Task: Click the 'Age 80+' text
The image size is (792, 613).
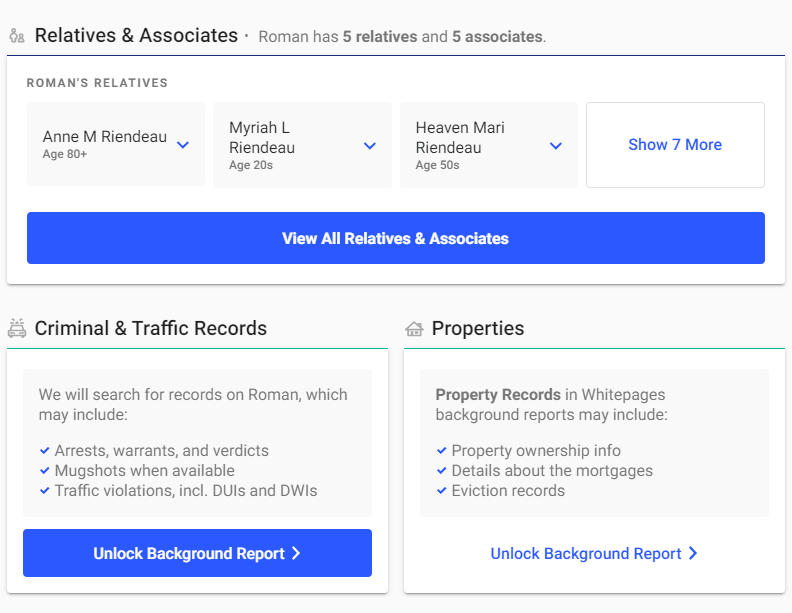Action: [x=65, y=154]
